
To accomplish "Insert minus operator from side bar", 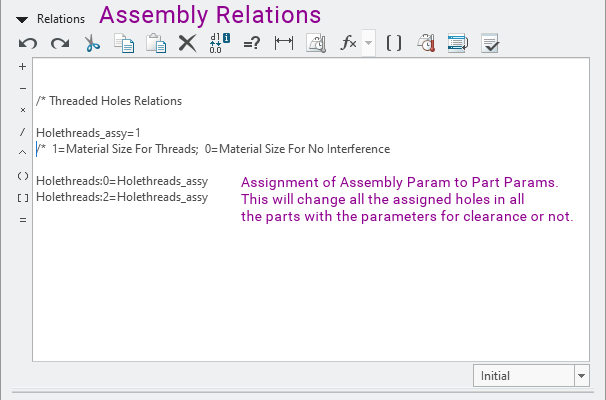I will (22, 89).
